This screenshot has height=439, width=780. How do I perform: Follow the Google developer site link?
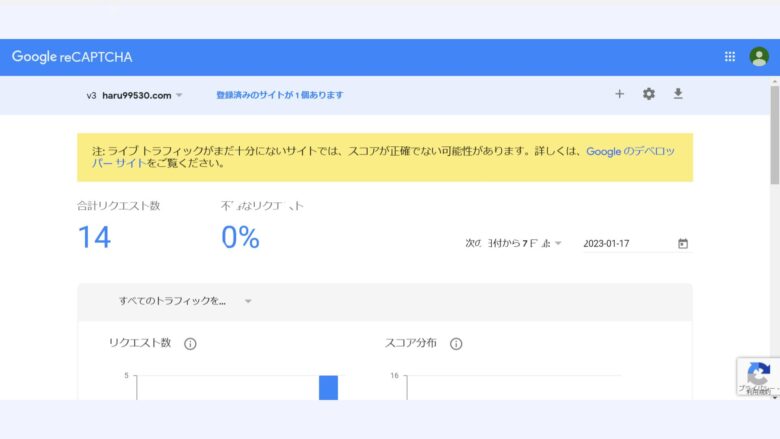point(630,152)
